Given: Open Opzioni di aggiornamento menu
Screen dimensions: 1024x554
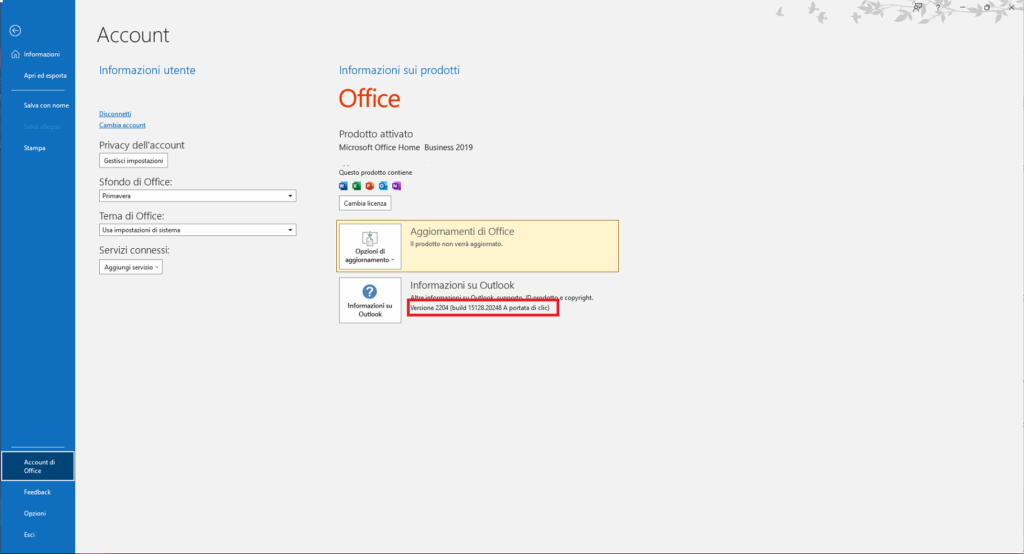Looking at the screenshot, I should pyautogui.click(x=370, y=246).
